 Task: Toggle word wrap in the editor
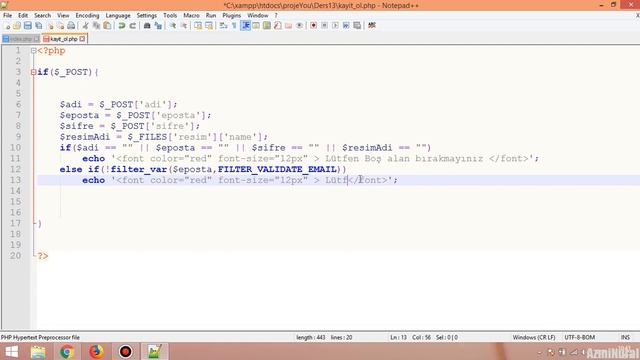223,26
